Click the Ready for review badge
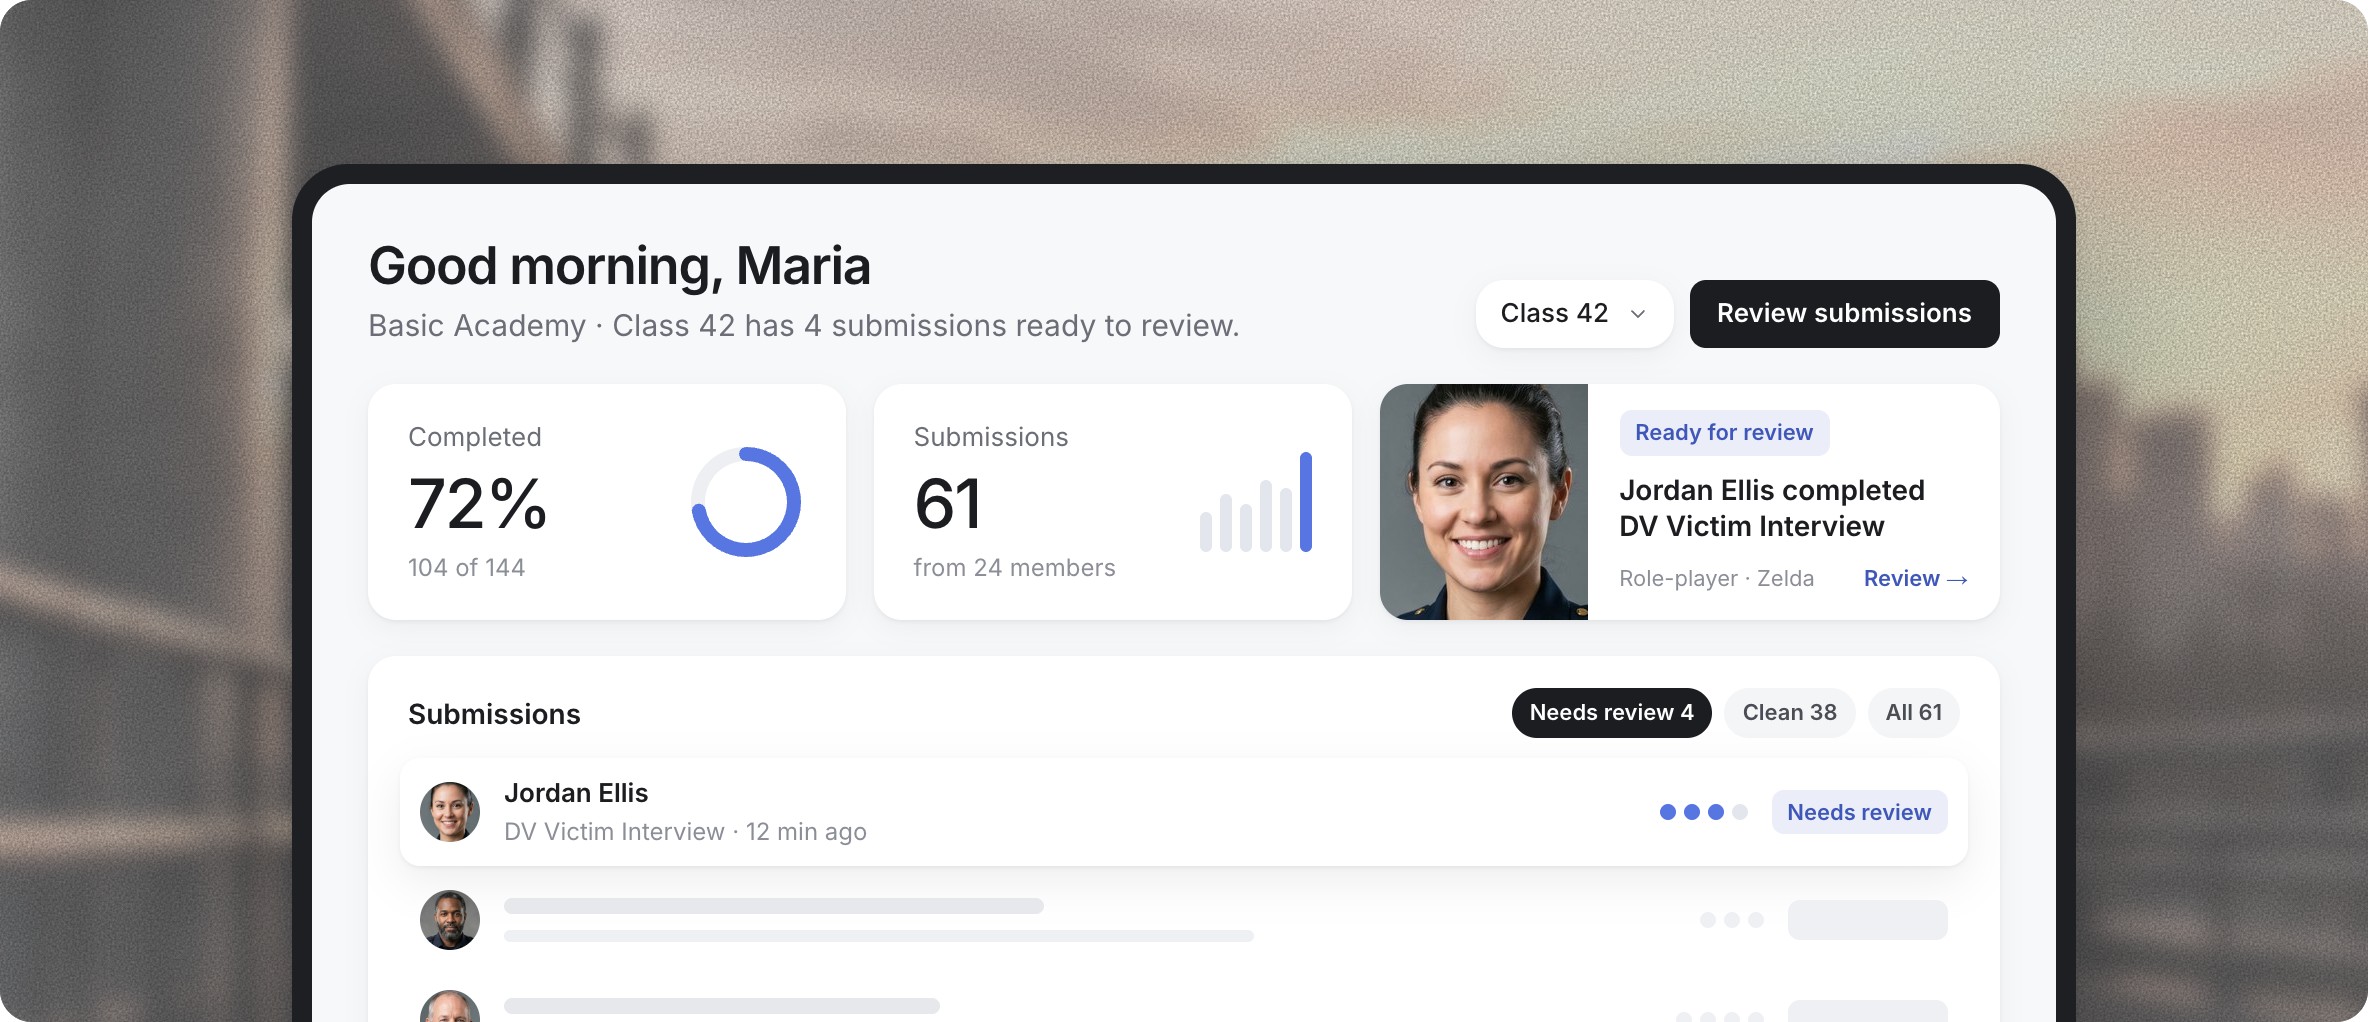The height and width of the screenshot is (1022, 2368). point(1724,433)
